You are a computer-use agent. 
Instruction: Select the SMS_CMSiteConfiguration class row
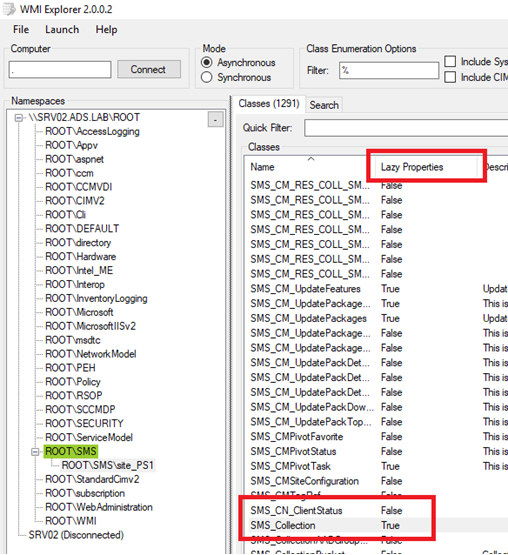(377, 481)
